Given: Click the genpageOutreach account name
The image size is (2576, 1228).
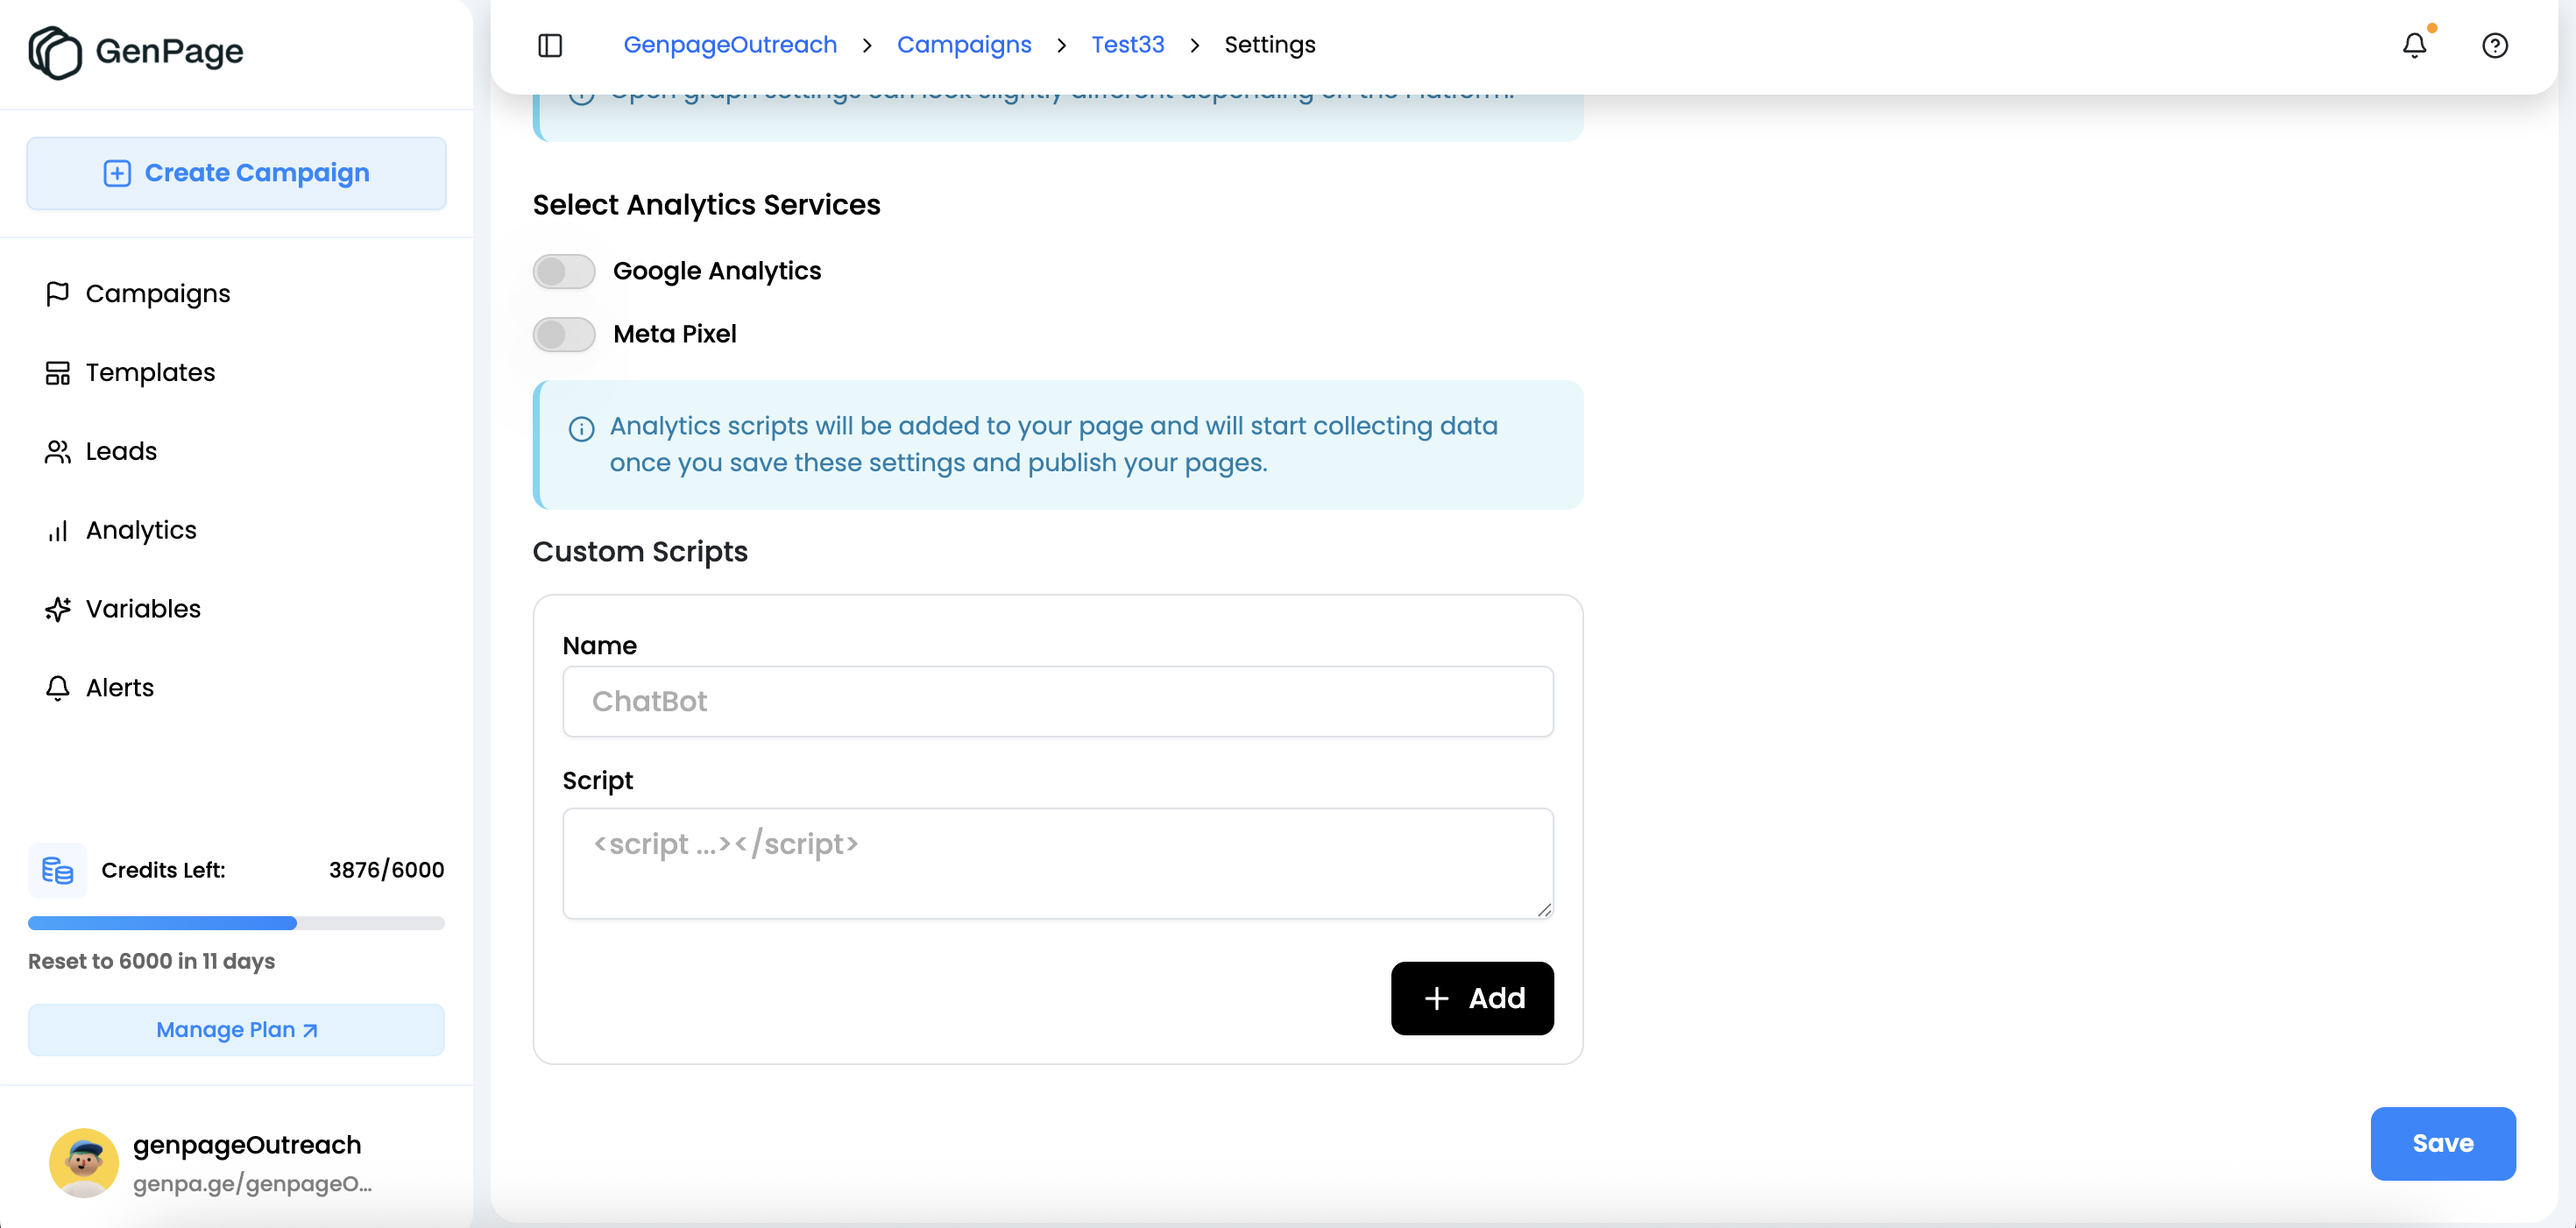Looking at the screenshot, I should click(x=247, y=1144).
